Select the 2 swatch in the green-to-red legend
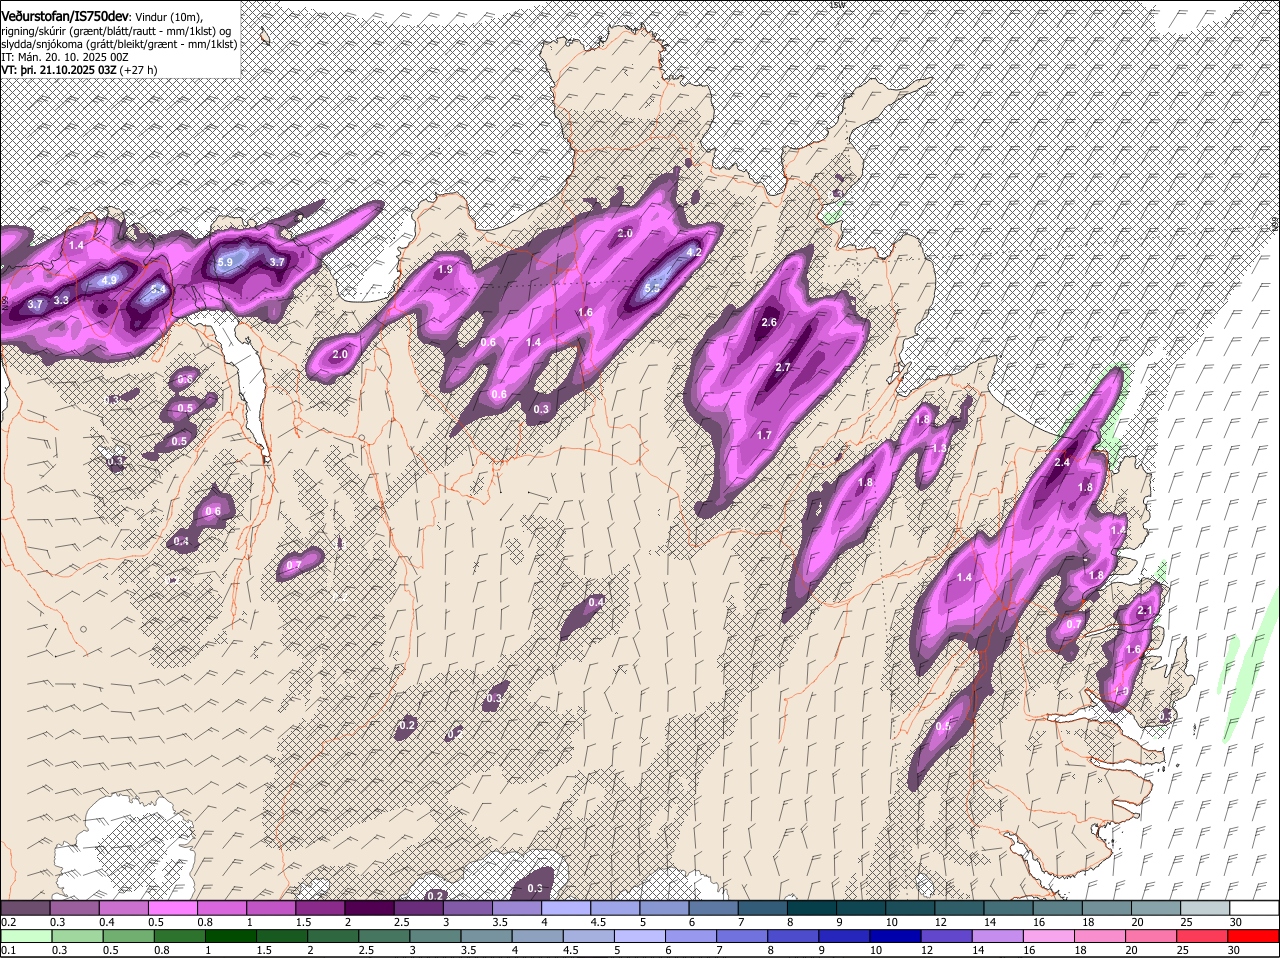 point(334,937)
